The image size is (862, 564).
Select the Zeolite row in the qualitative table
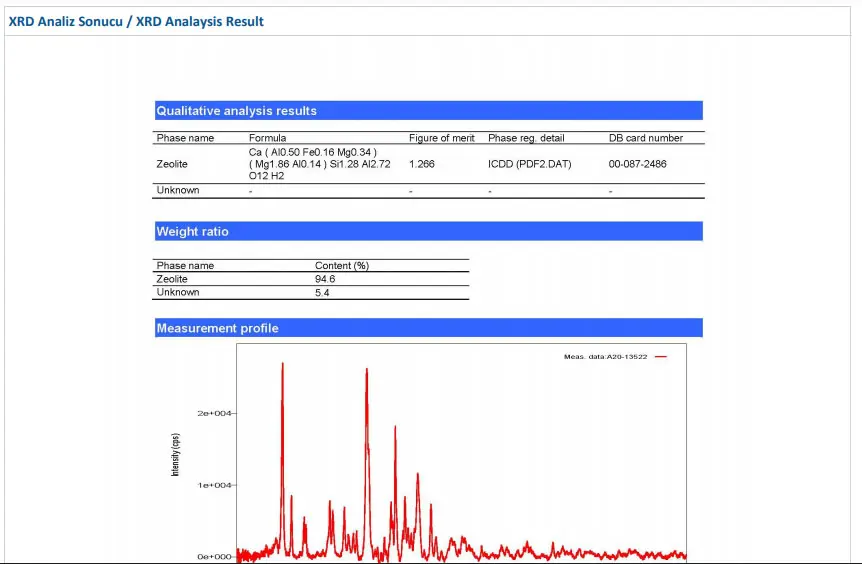point(428,164)
